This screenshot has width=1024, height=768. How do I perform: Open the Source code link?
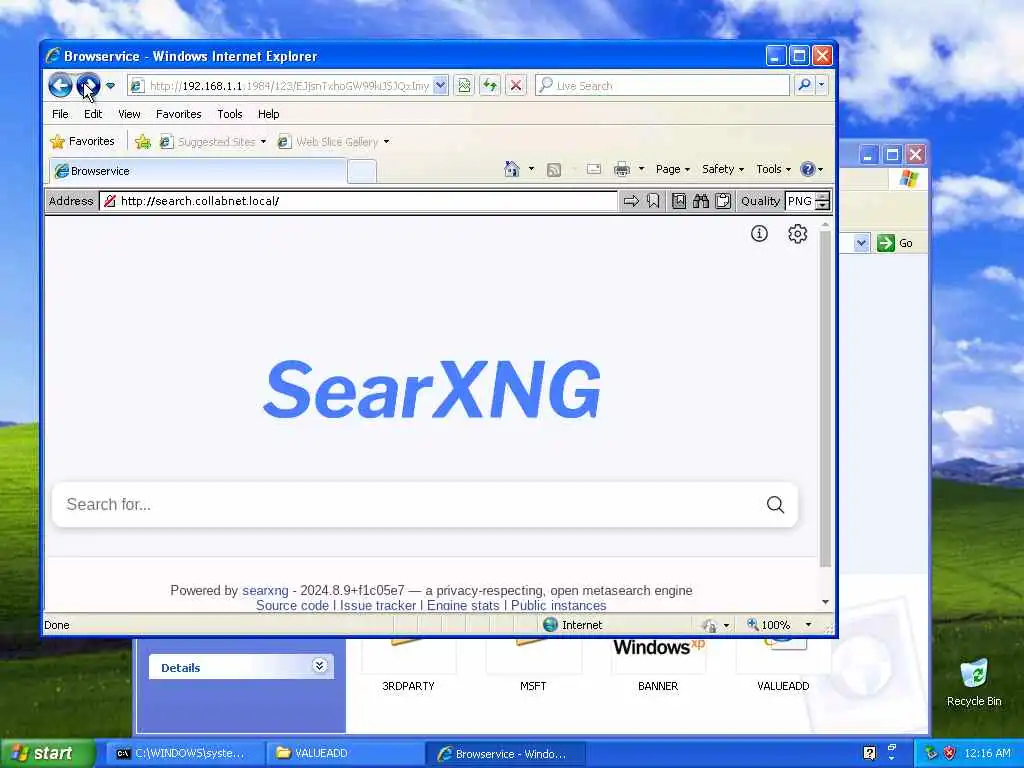(293, 605)
